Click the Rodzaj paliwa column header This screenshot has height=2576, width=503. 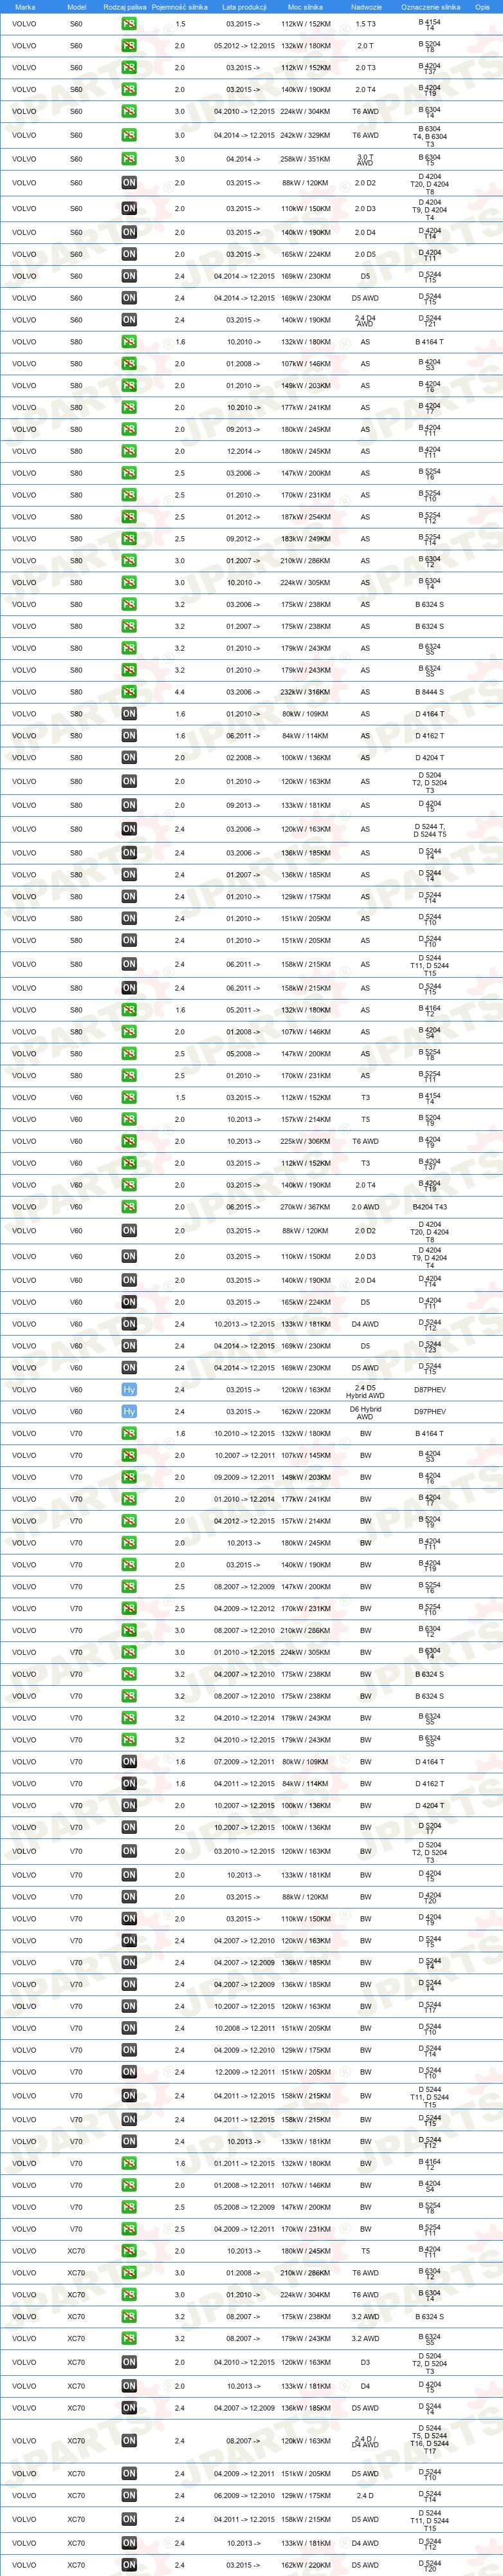pos(125,7)
